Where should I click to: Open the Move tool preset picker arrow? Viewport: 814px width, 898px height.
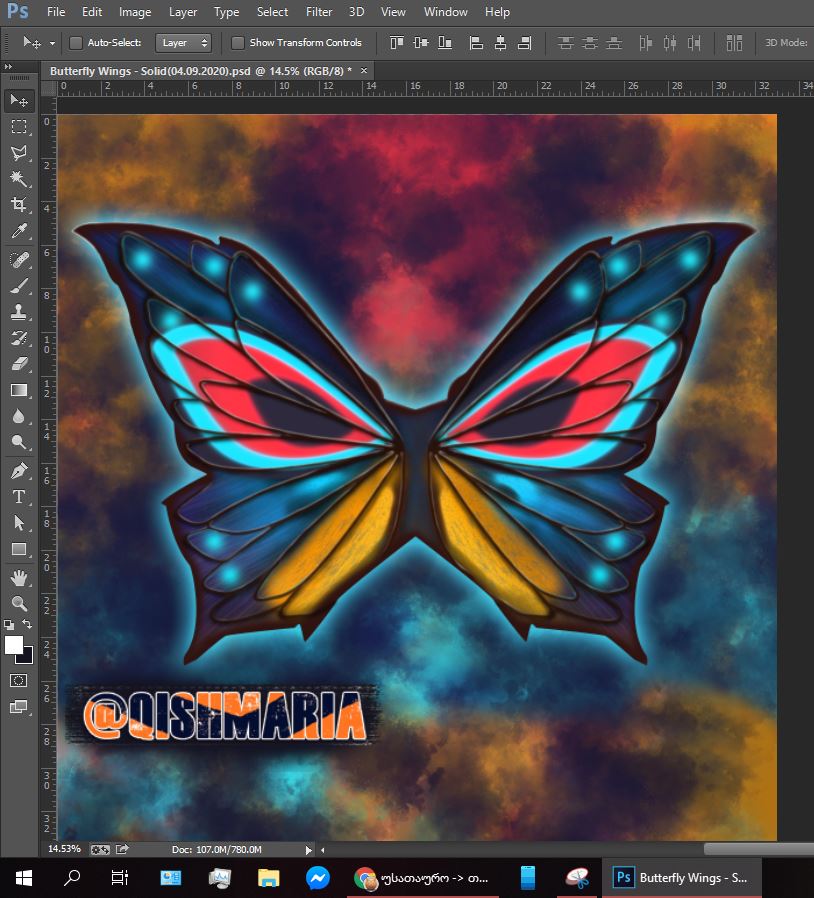[x=52, y=43]
